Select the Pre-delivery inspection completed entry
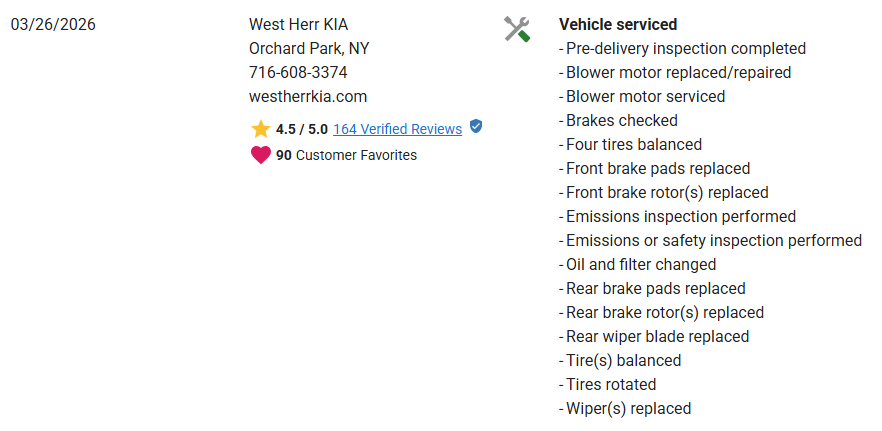The height and width of the screenshot is (431, 882). click(685, 49)
